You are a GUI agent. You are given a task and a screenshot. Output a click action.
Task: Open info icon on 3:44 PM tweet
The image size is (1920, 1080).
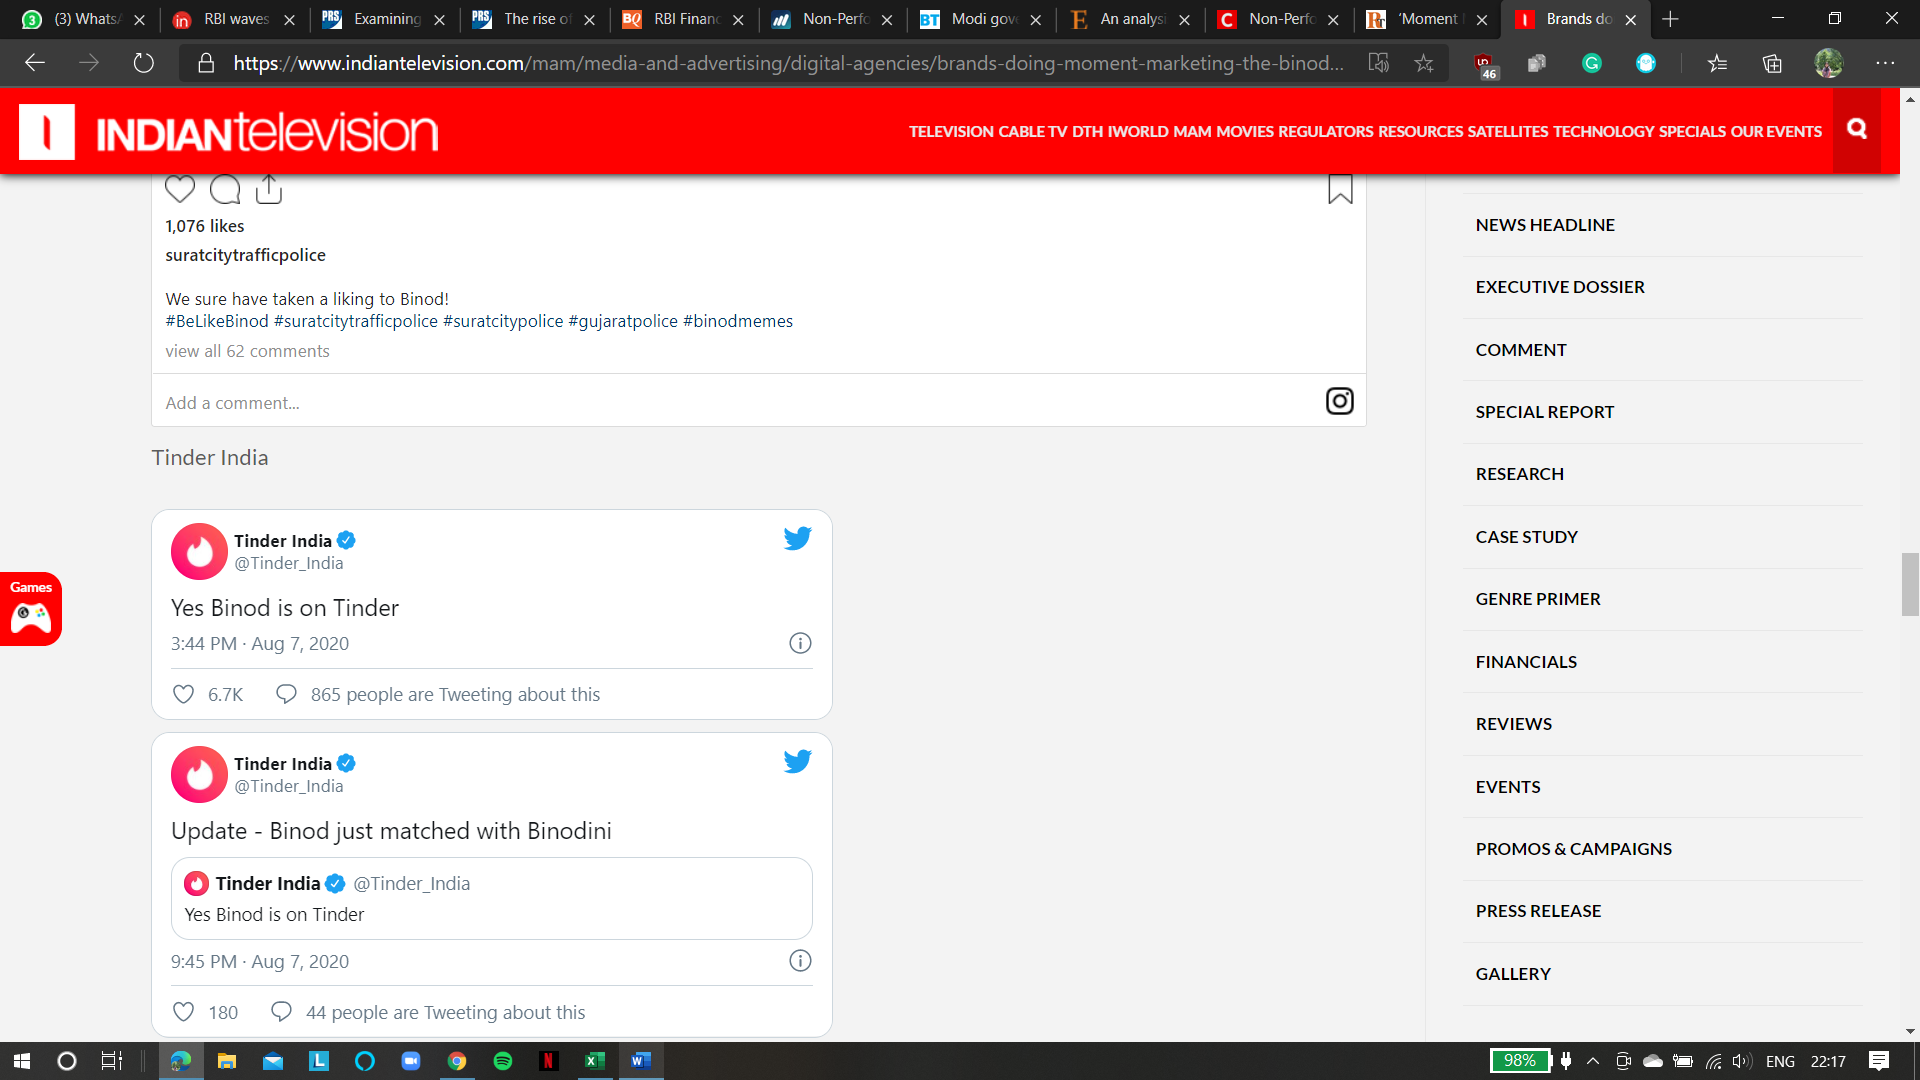[x=800, y=643]
